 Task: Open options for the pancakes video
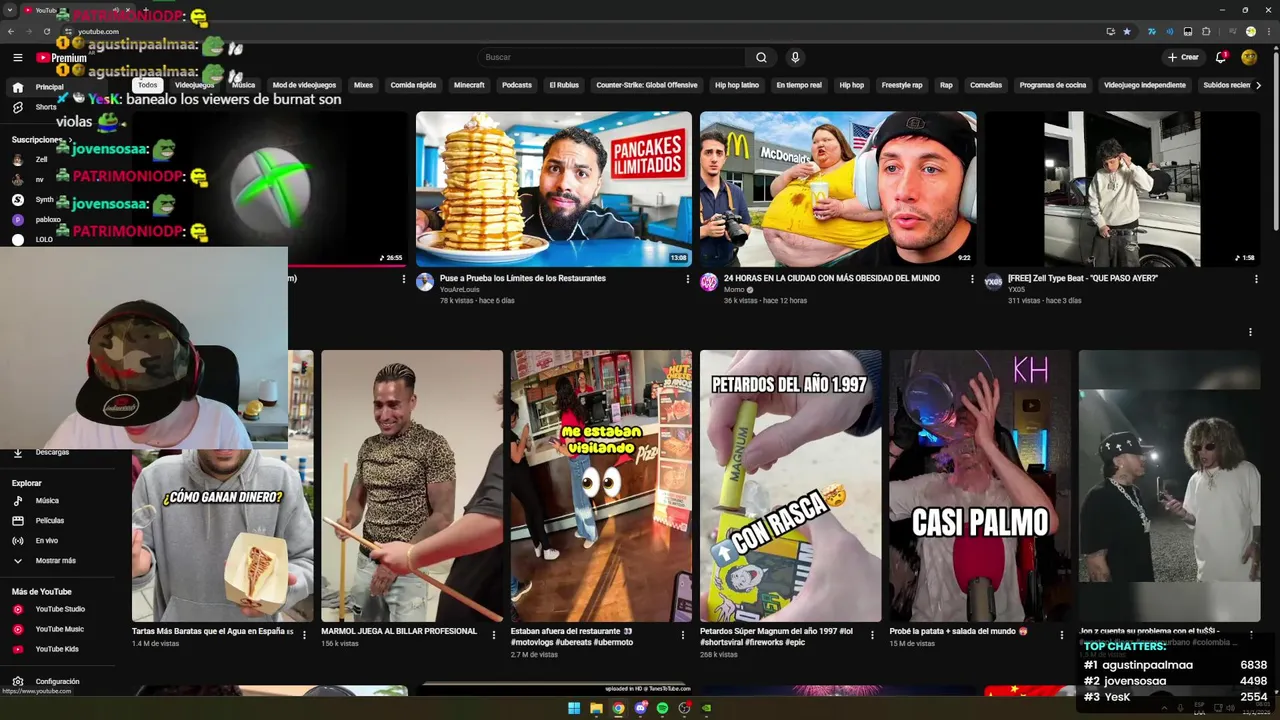pyautogui.click(x=687, y=279)
